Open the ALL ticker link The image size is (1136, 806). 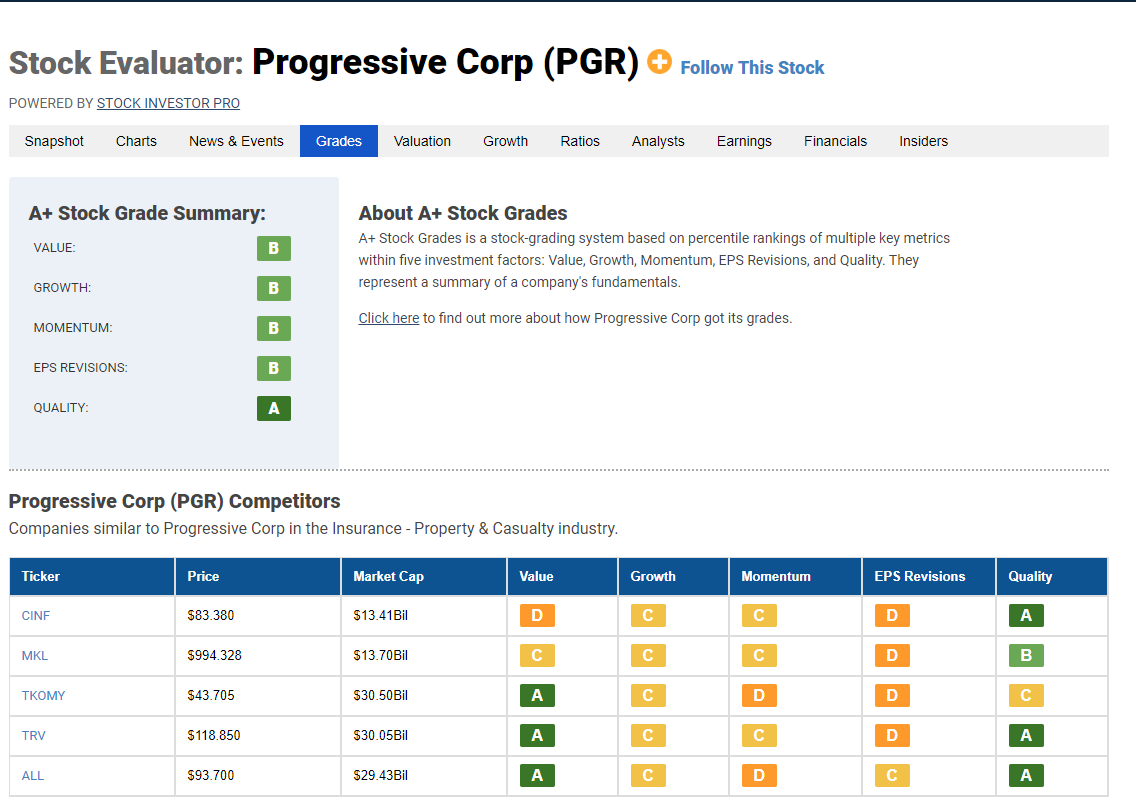tap(33, 776)
